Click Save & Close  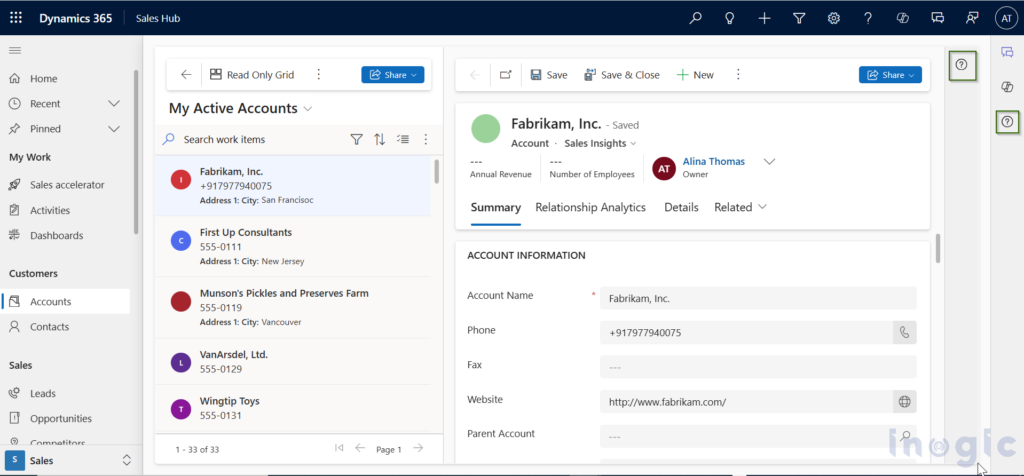[x=622, y=75]
